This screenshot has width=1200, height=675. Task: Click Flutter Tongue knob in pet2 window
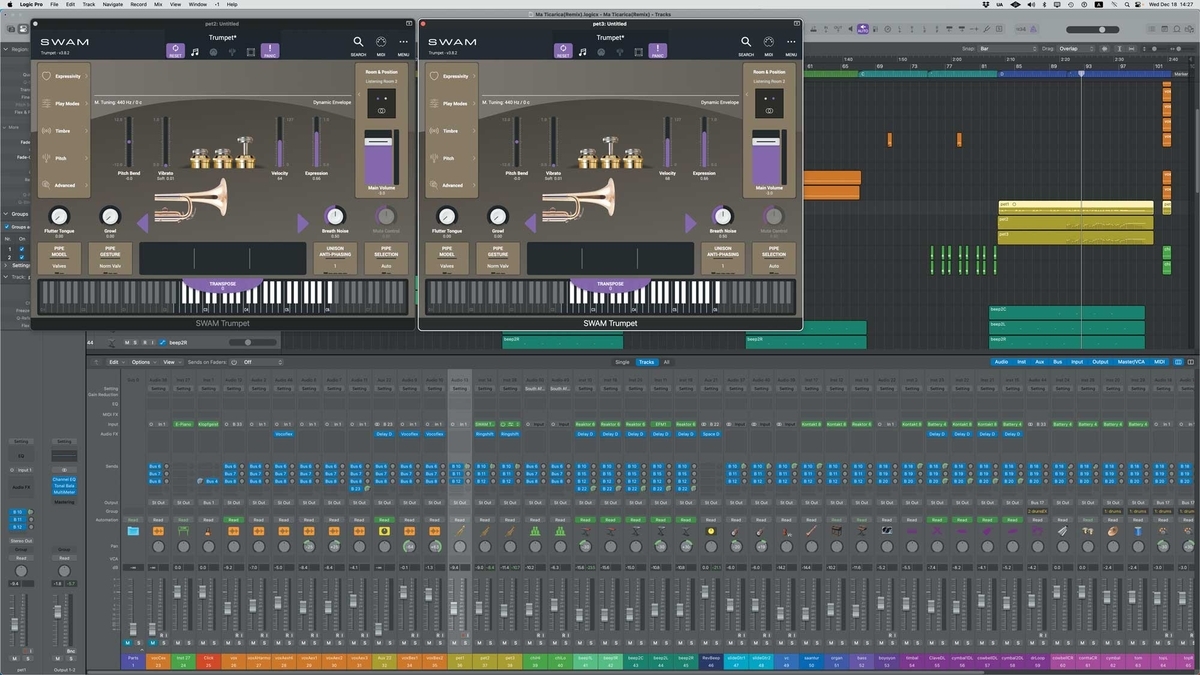click(59, 216)
